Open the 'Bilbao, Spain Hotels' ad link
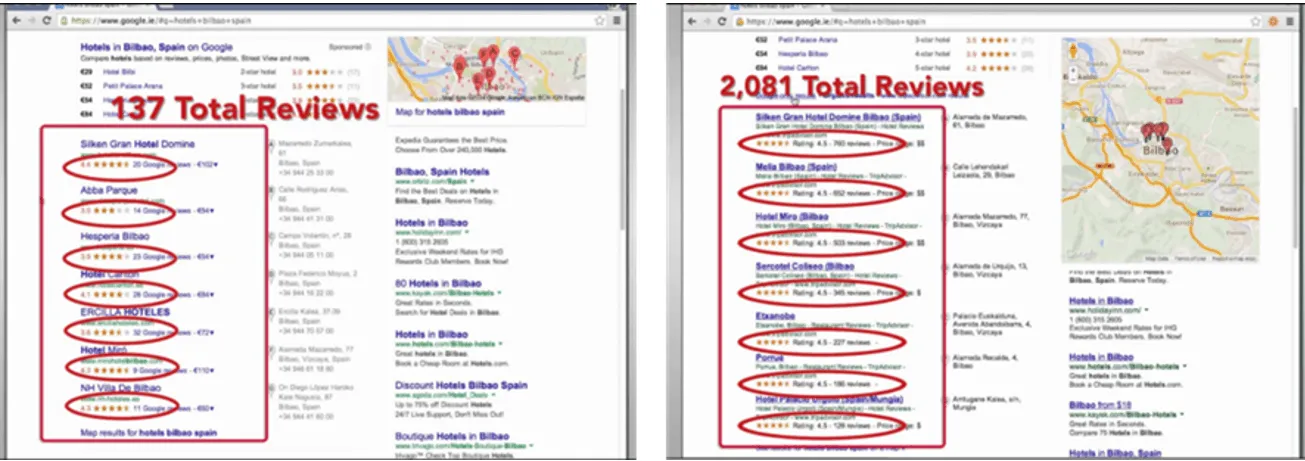The height and width of the screenshot is (461, 1305). click(x=442, y=171)
